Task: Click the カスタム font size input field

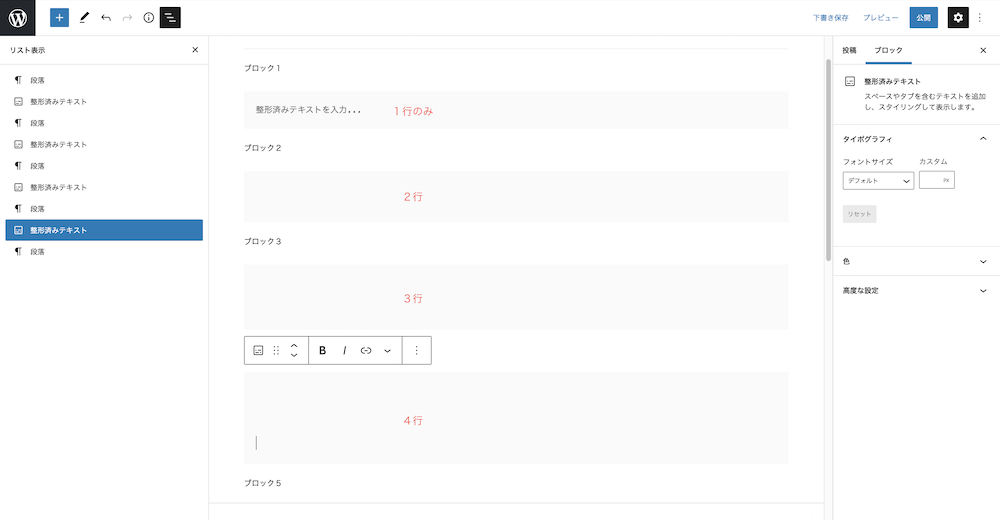Action: coord(936,180)
